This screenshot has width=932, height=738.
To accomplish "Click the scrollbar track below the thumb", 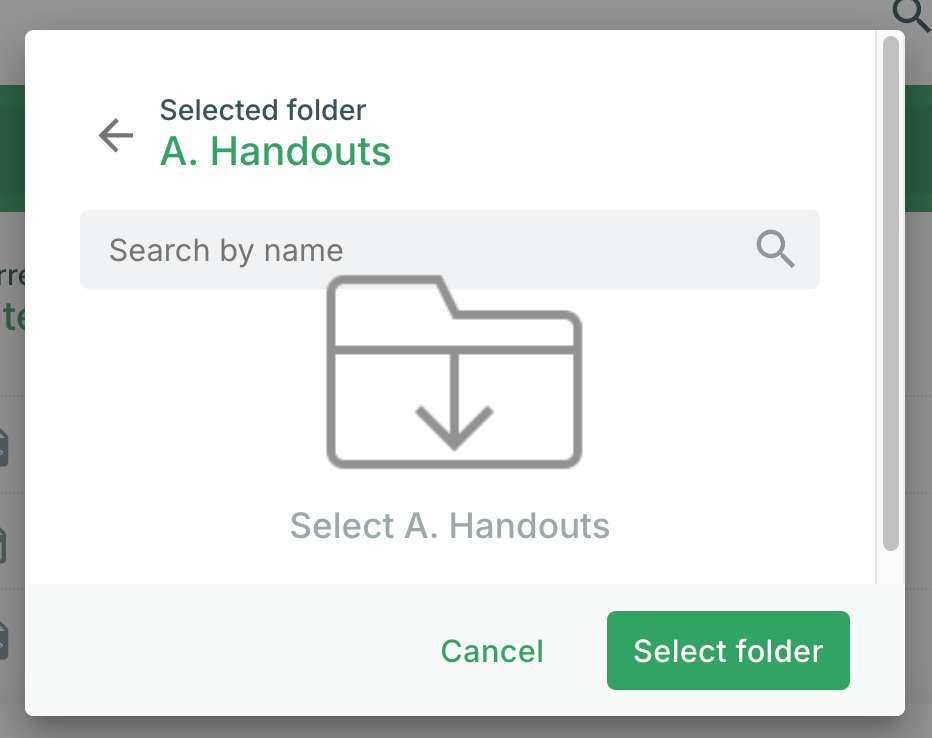I will tap(890, 566).
